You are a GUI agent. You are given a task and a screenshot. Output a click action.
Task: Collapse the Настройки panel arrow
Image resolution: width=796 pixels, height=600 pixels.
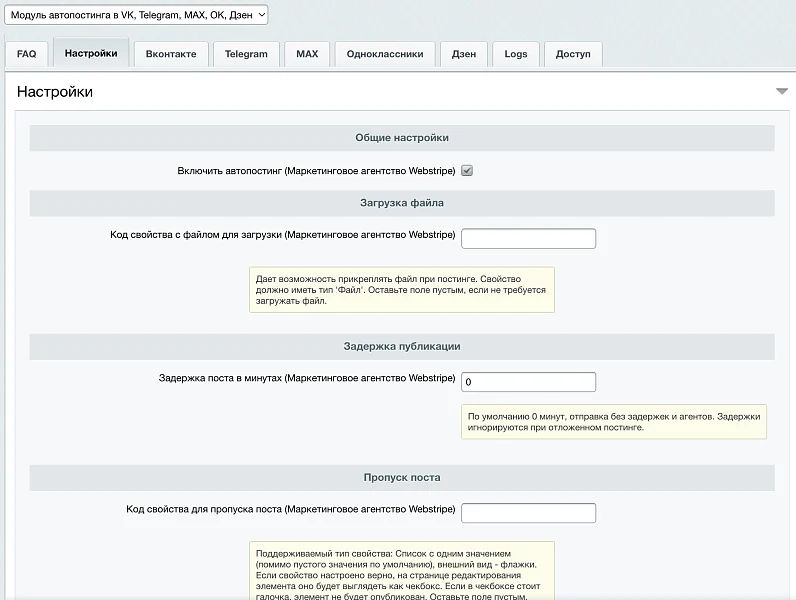pyautogui.click(x=782, y=91)
